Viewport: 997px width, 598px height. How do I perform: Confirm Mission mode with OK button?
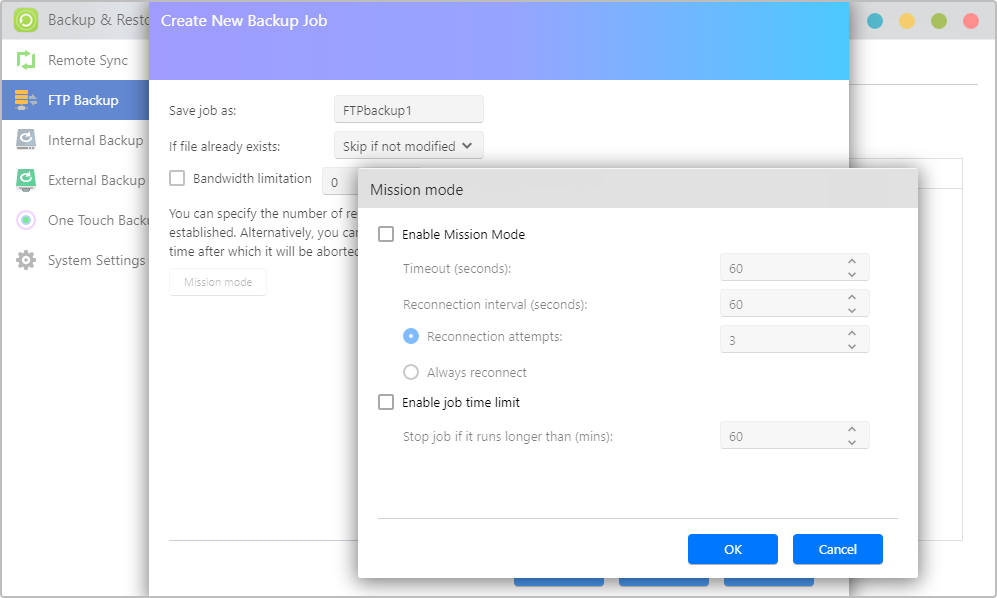tap(732, 549)
